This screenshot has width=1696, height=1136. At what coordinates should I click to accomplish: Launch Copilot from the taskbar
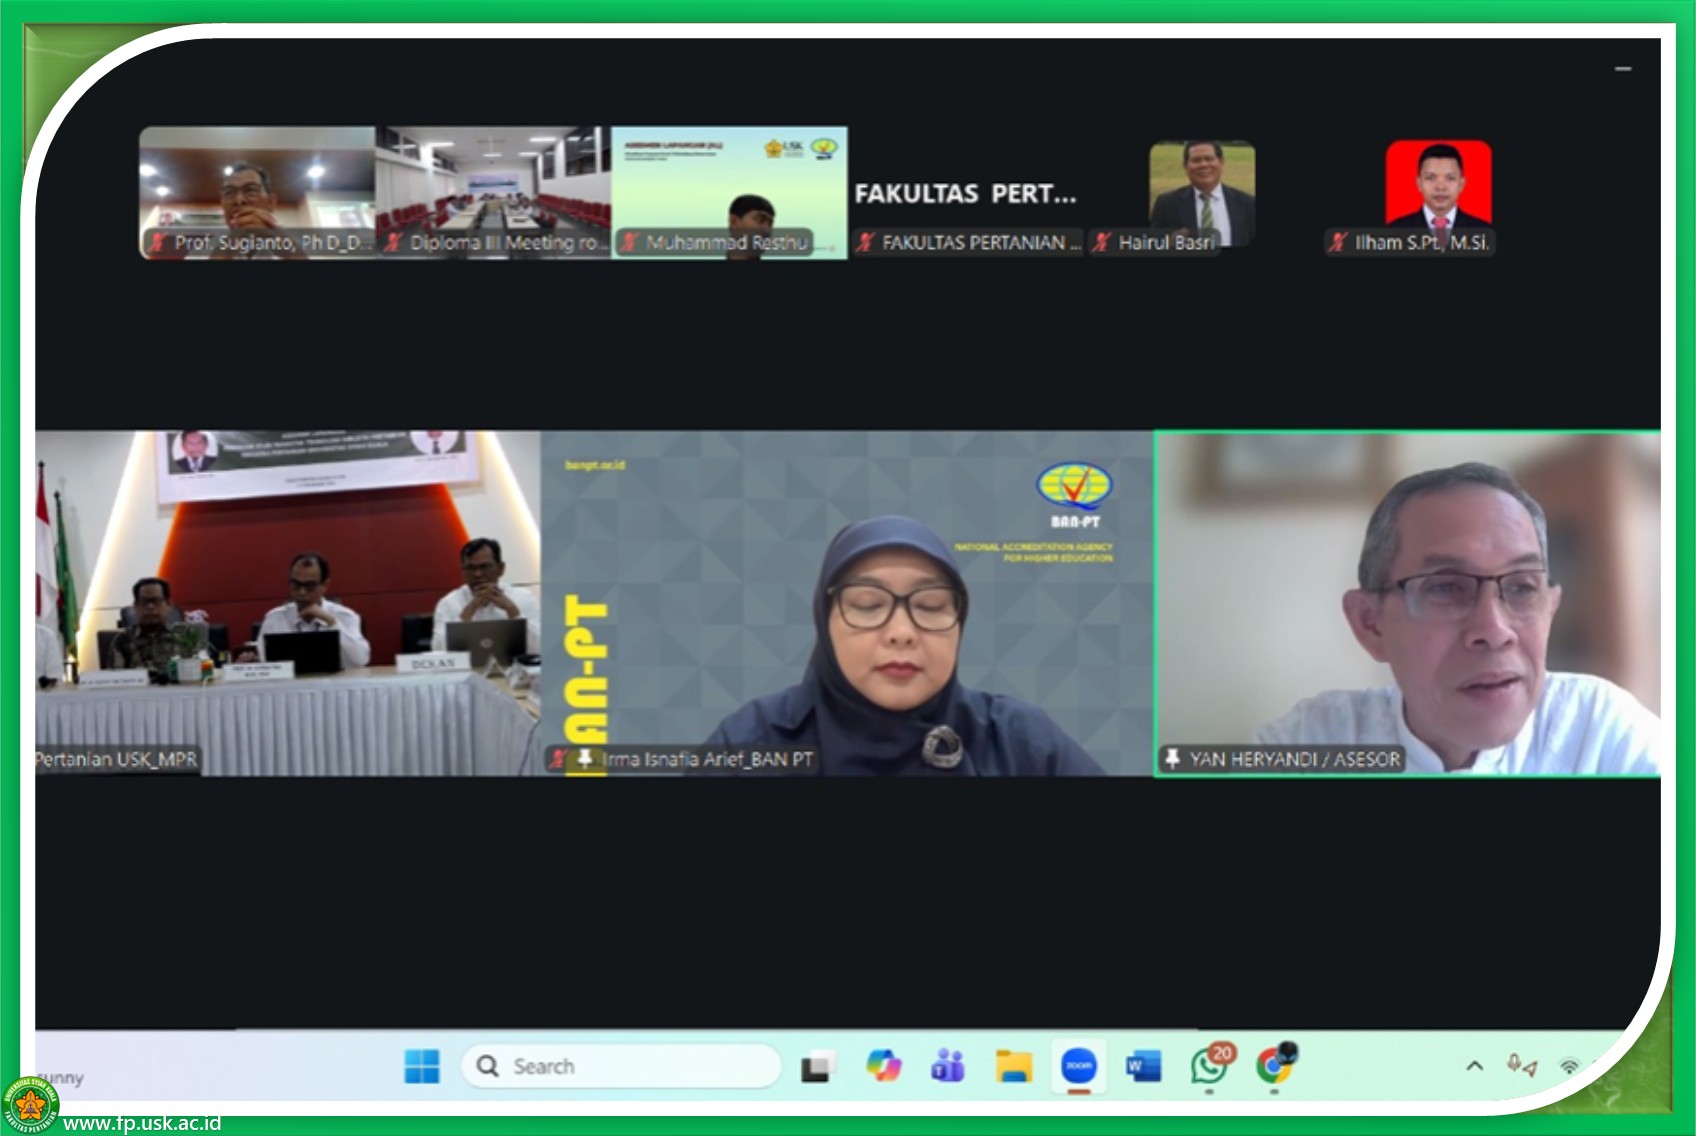pos(883,1066)
